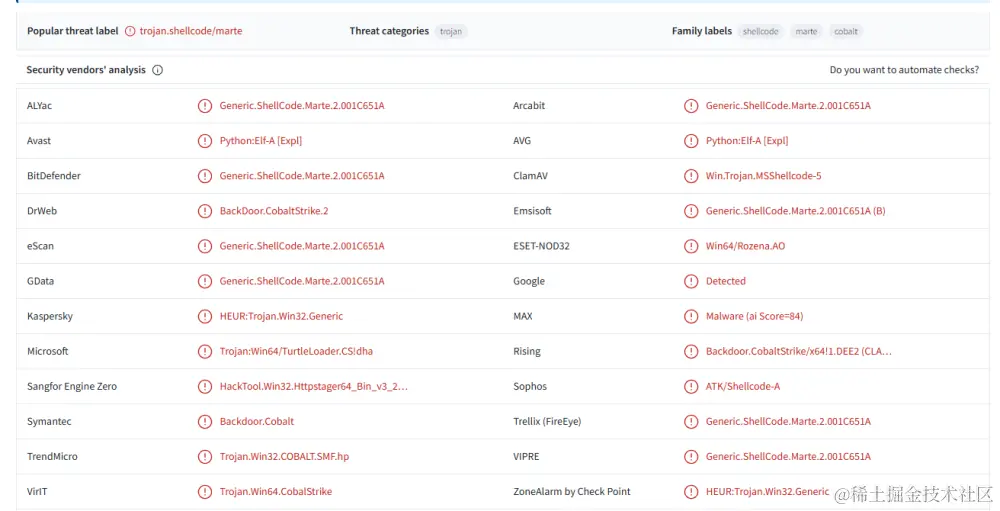Click MAX's Malware (ai Score=84) result
The width and height of the screenshot is (1000, 511).
pos(754,316)
